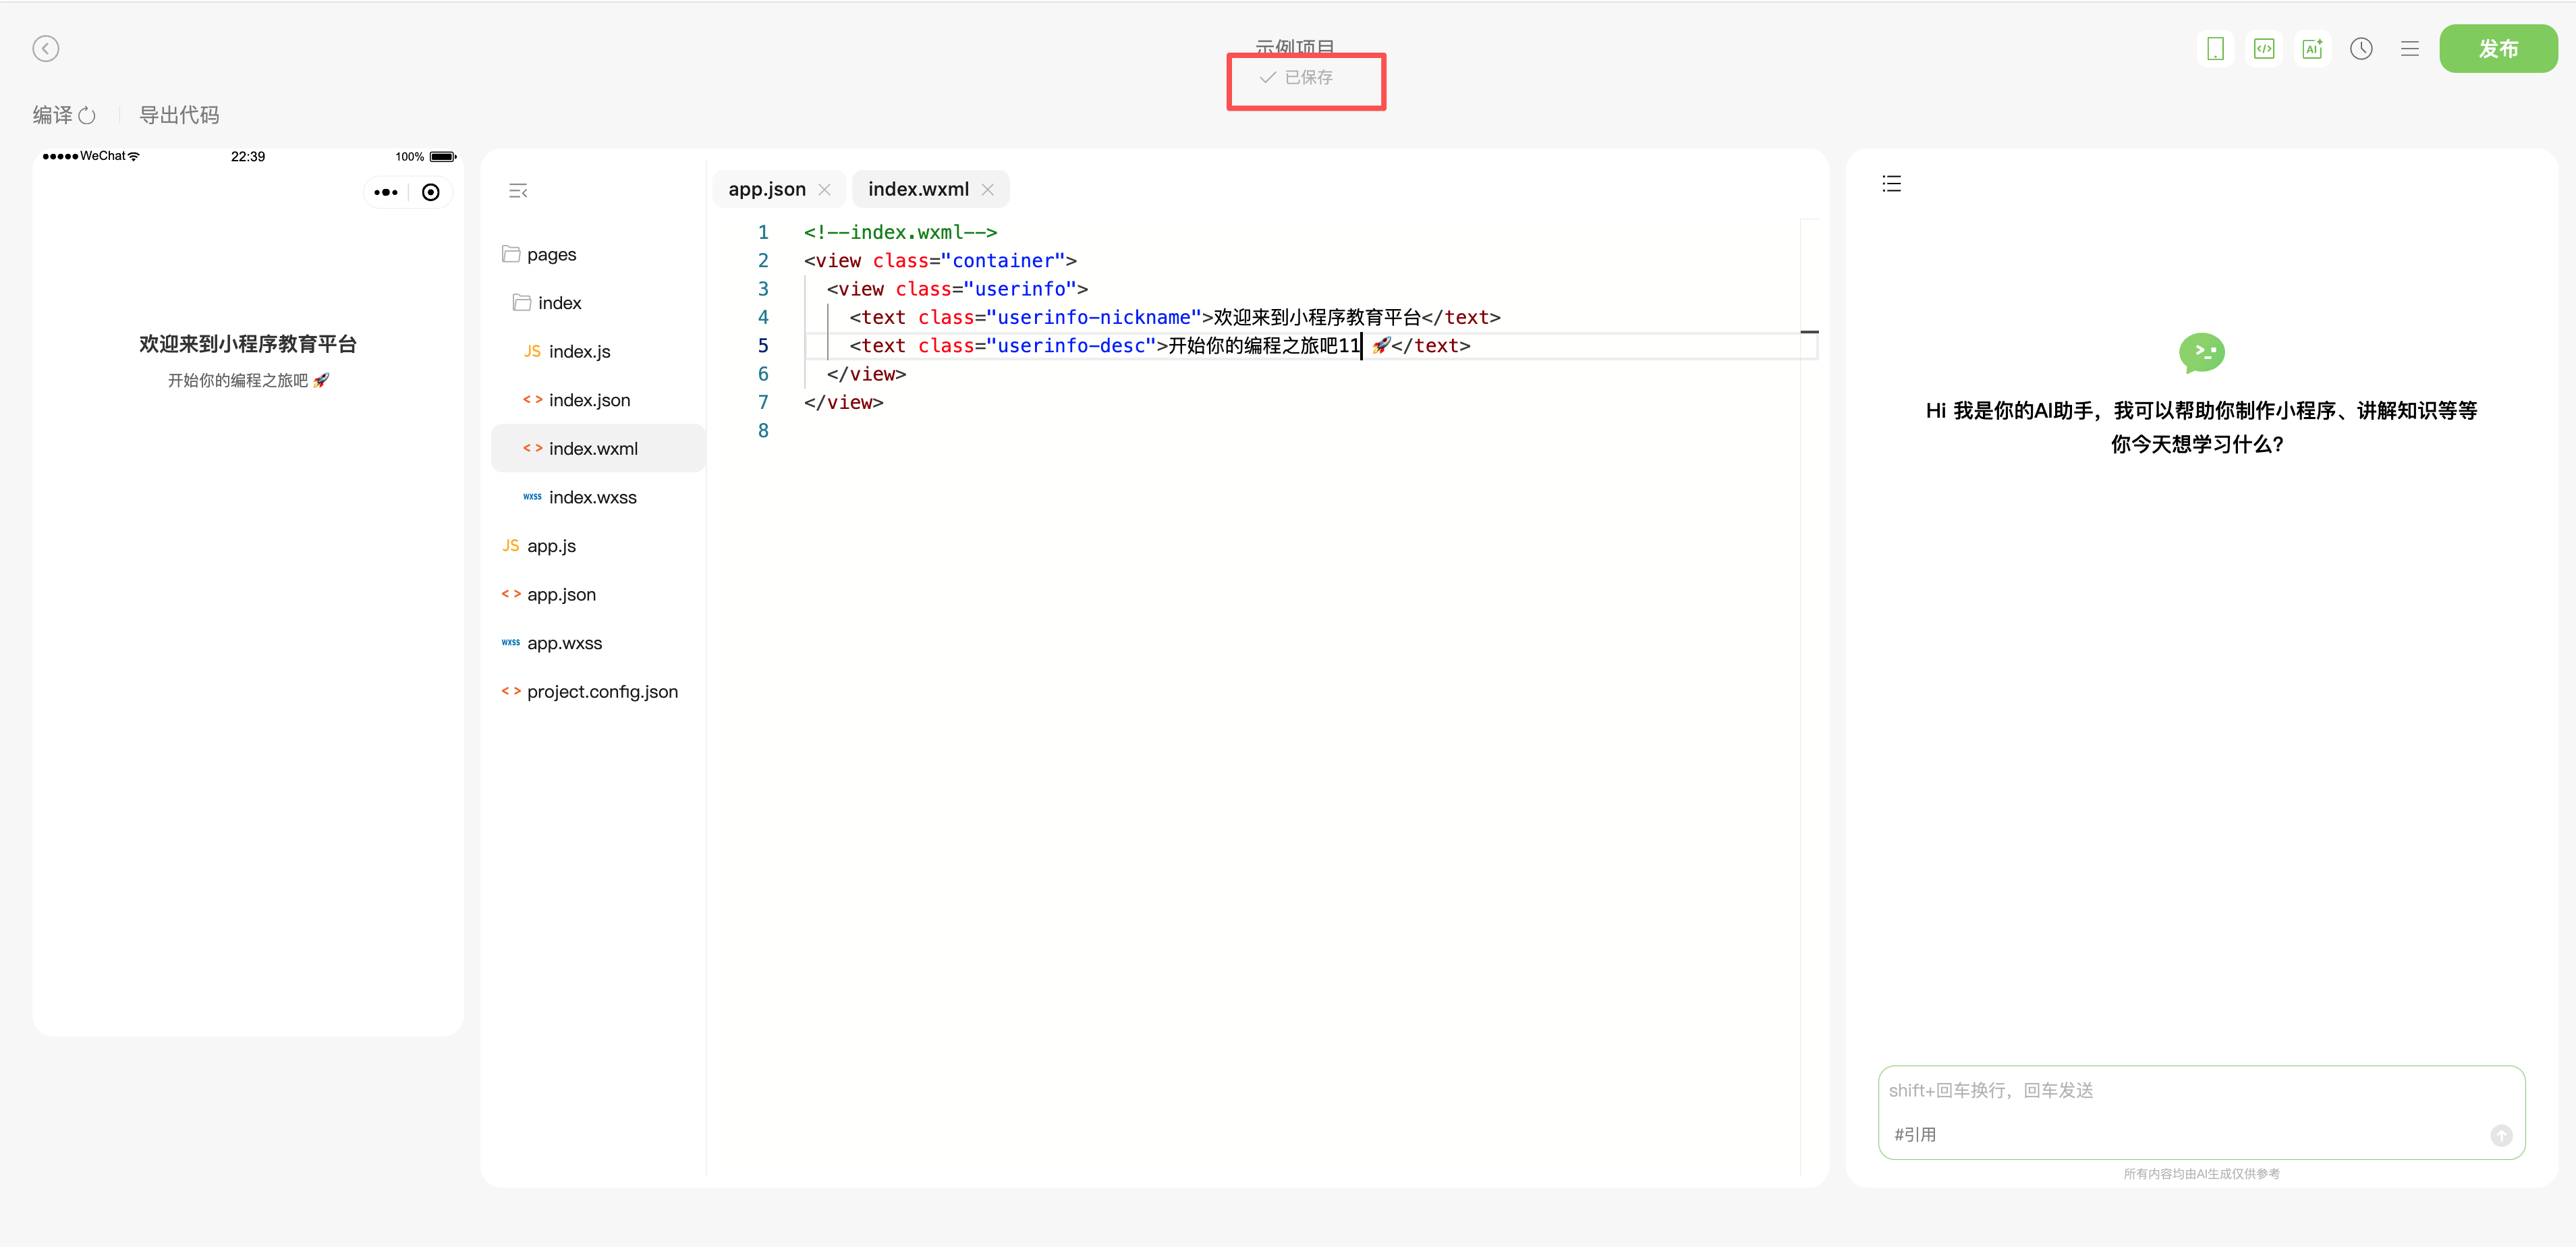The width and height of the screenshot is (2576, 1247).
Task: Click the simulator three-dots capsule menu
Action: click(x=386, y=193)
